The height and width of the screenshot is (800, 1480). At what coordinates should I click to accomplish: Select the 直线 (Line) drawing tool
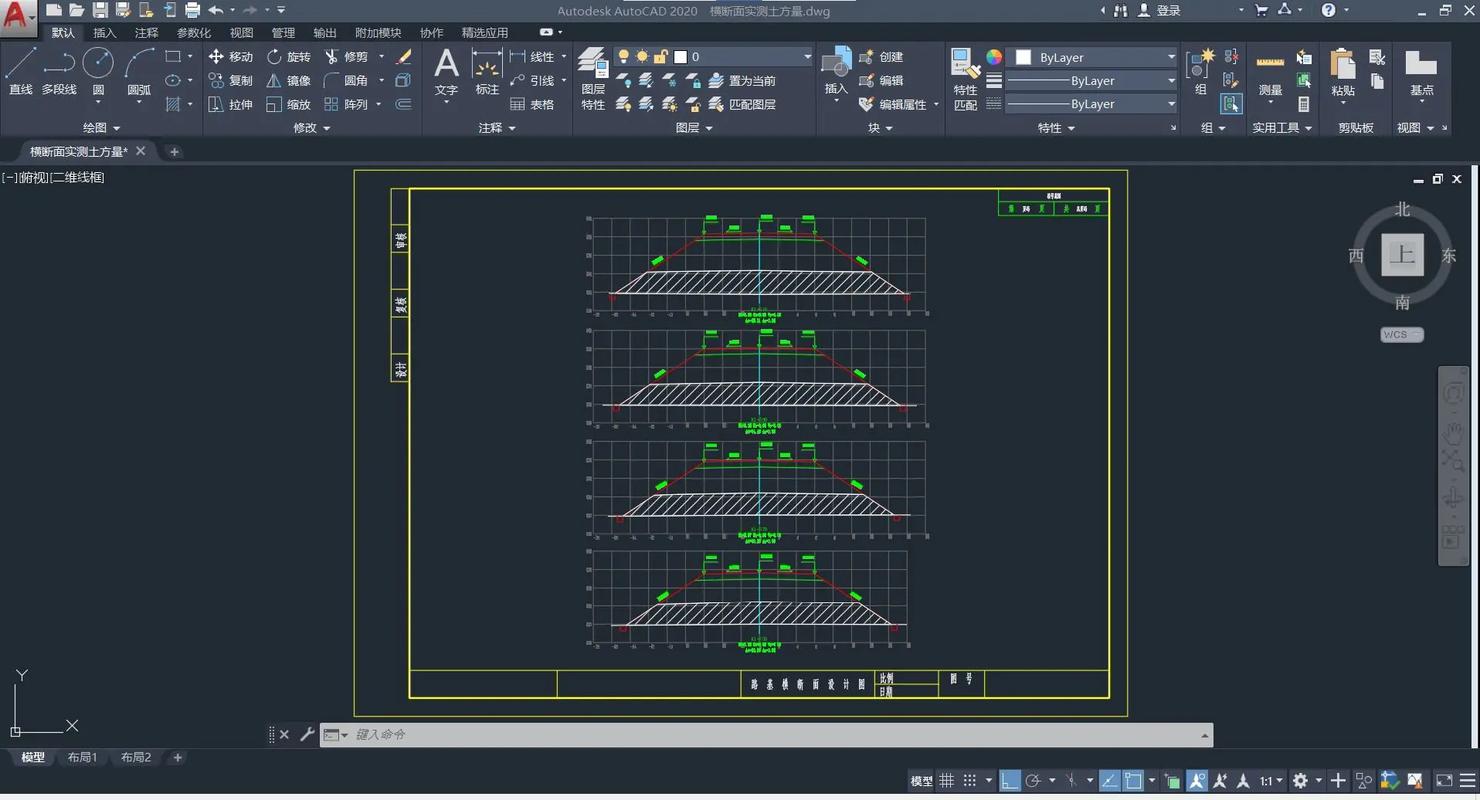click(x=20, y=71)
